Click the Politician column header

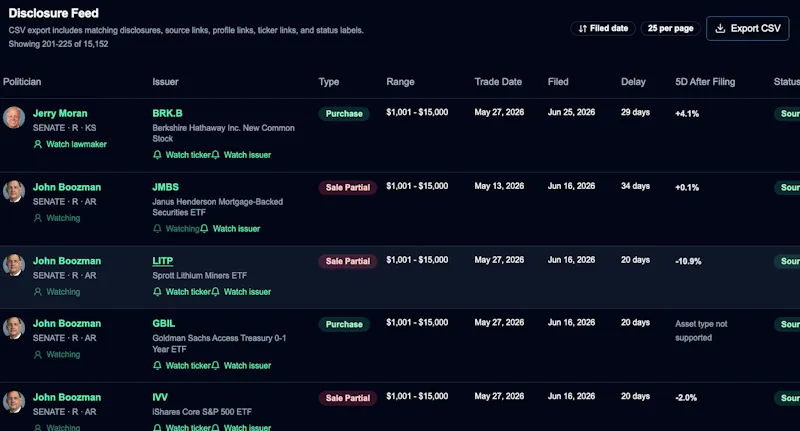[22, 82]
